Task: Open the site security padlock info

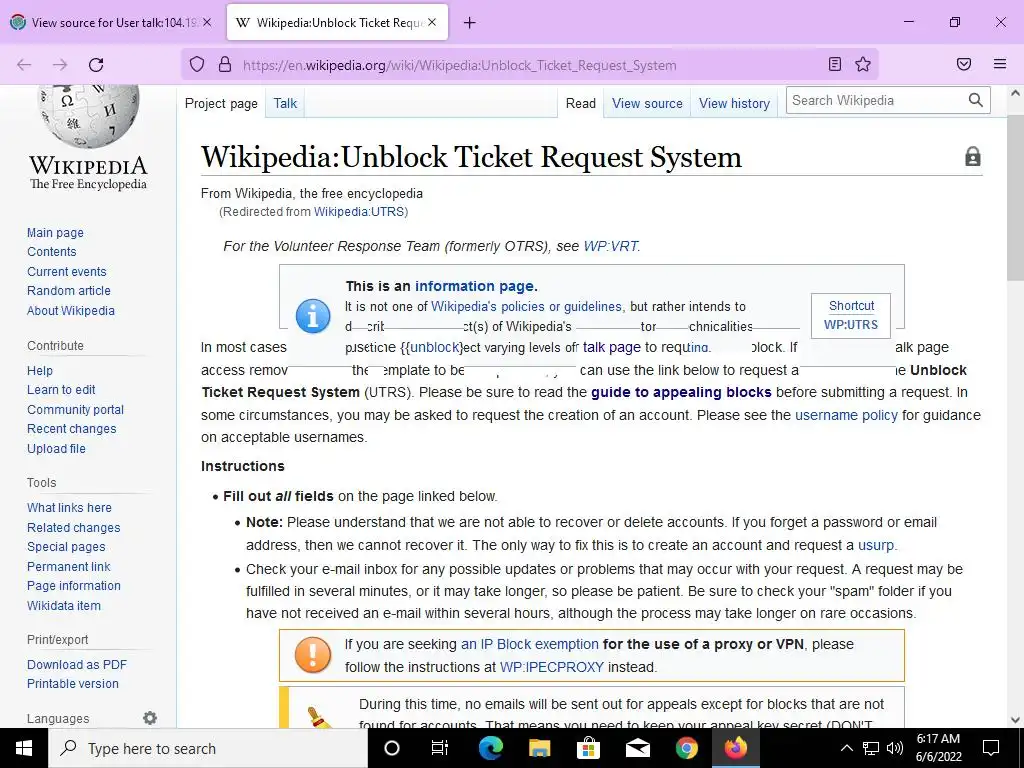Action: tap(225, 65)
